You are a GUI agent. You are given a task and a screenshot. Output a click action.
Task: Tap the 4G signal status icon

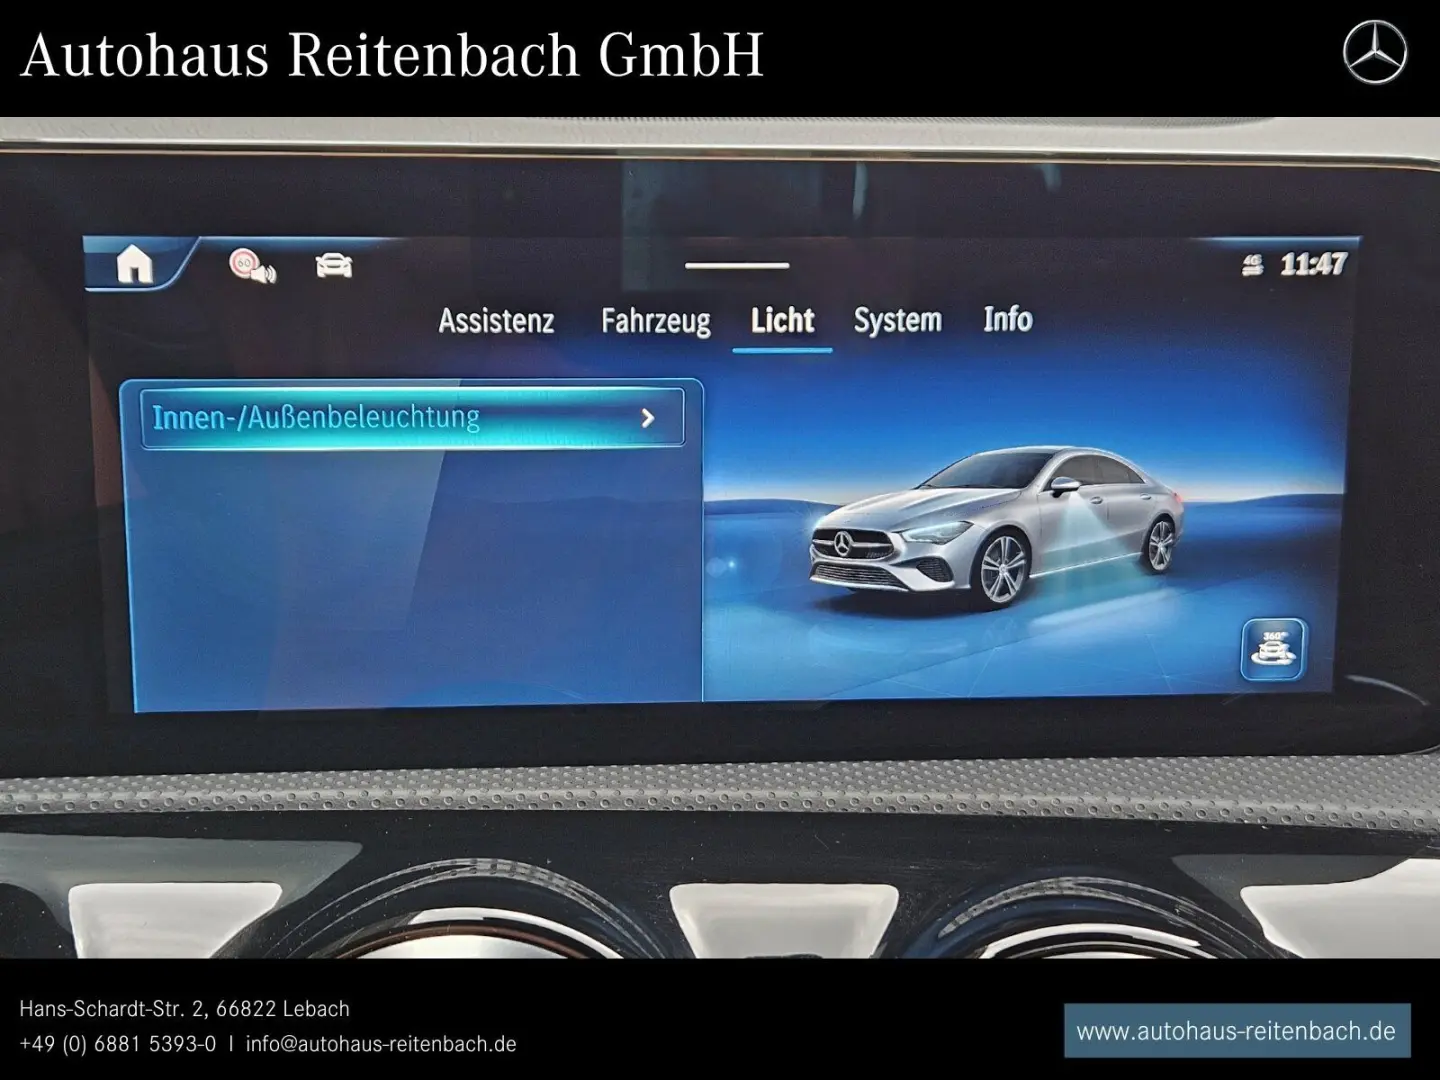pyautogui.click(x=1252, y=265)
